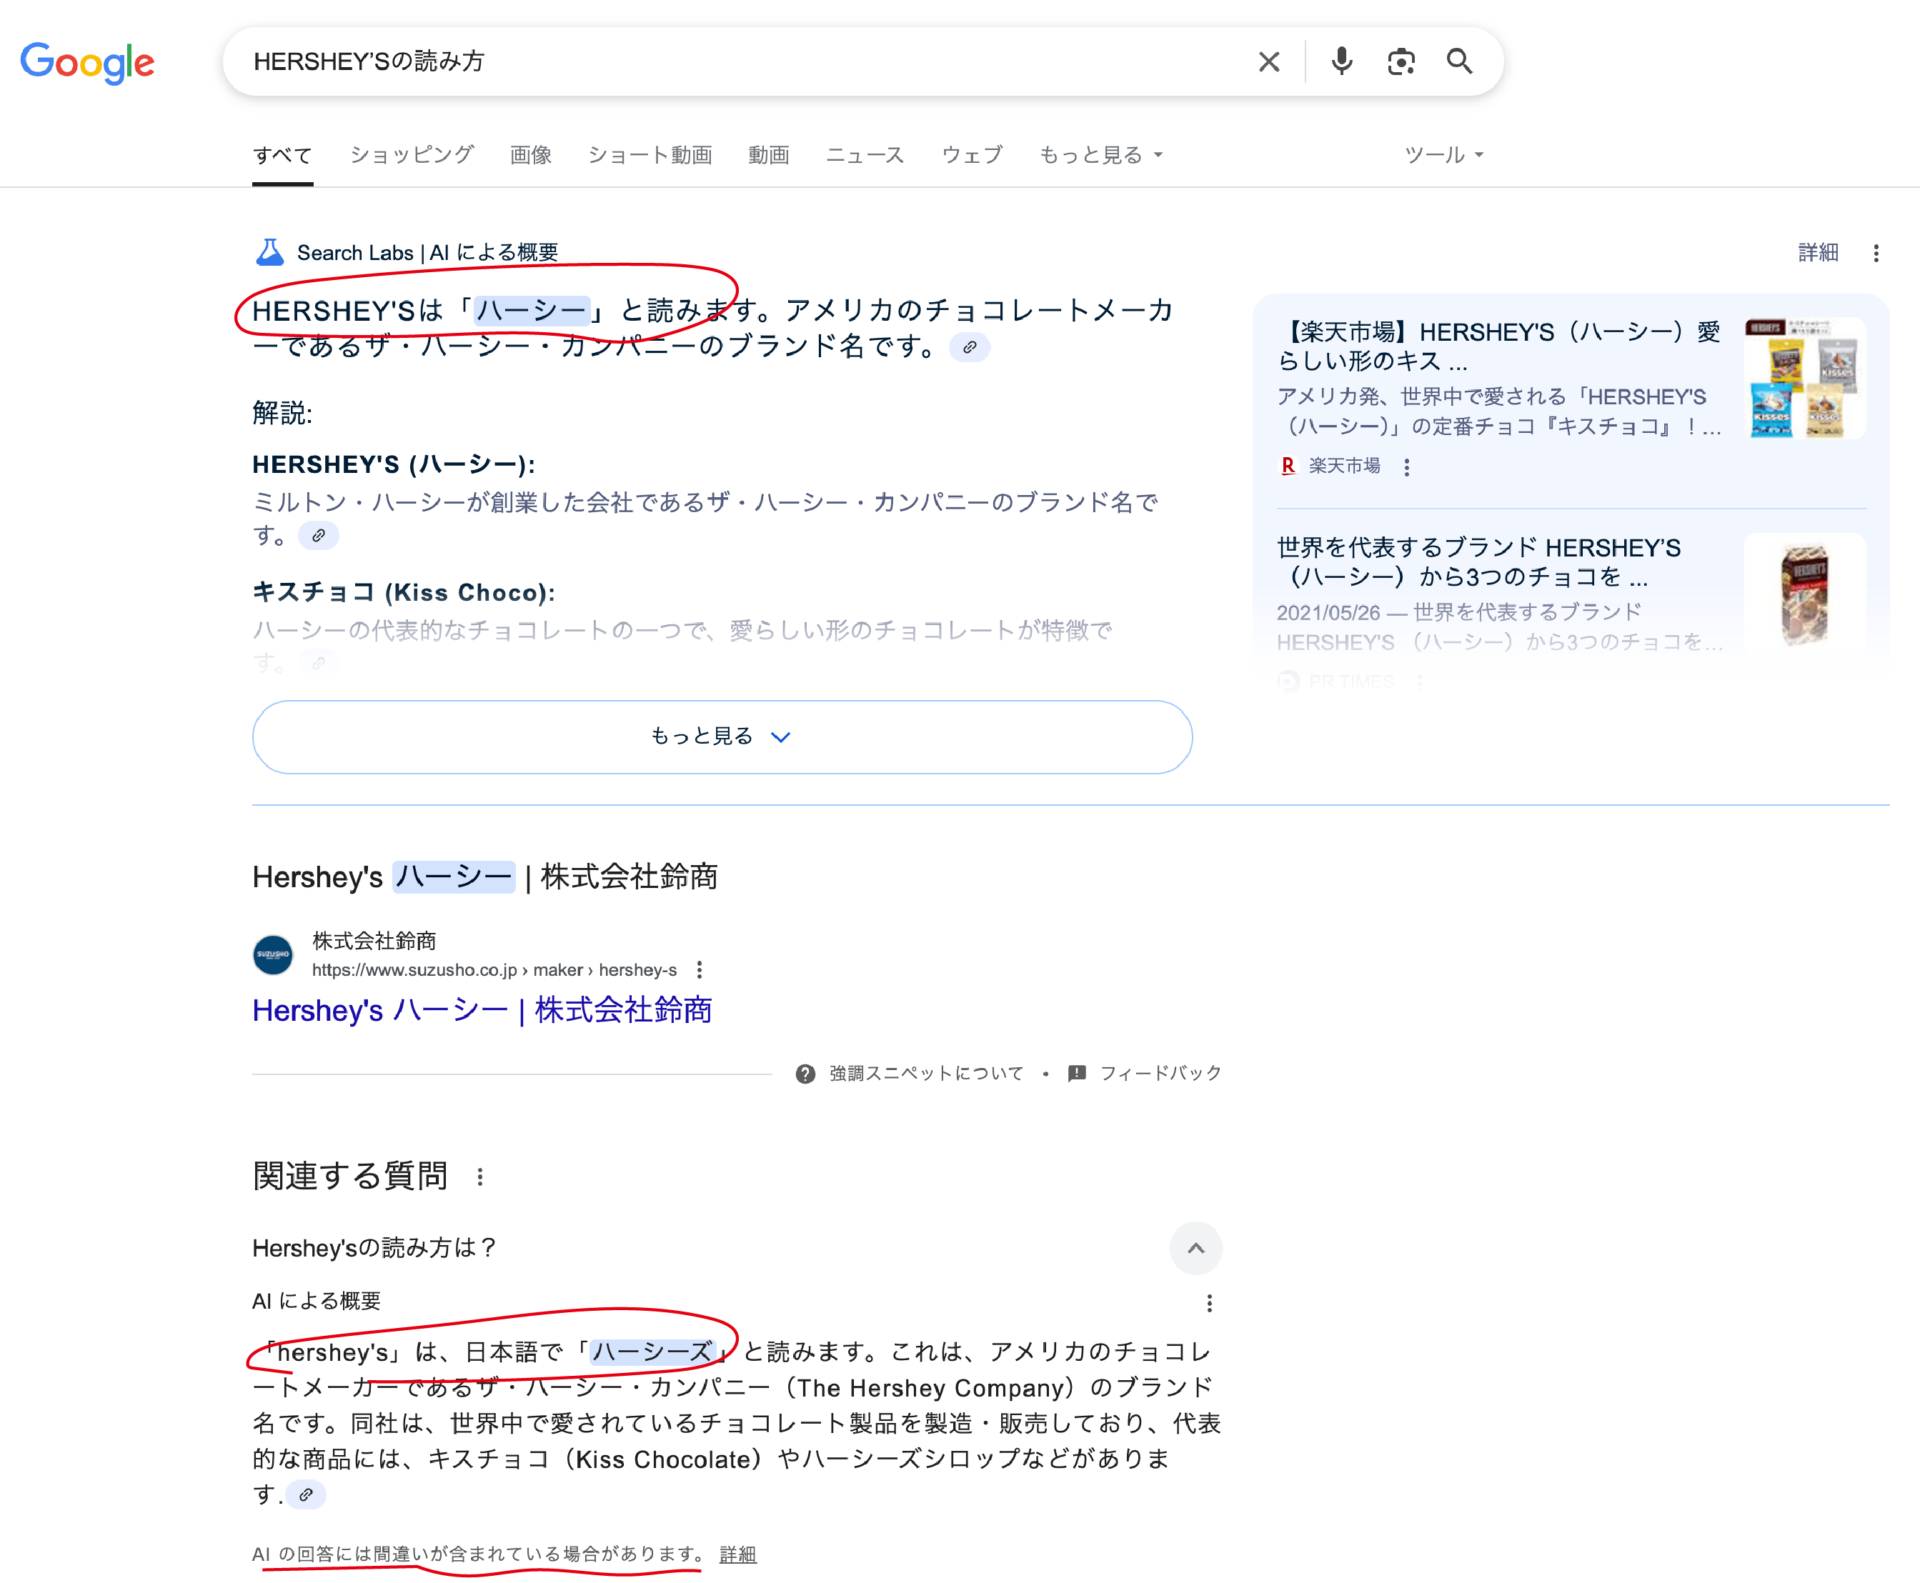
Task: Click the magnifying glass search button
Action: click(1460, 62)
